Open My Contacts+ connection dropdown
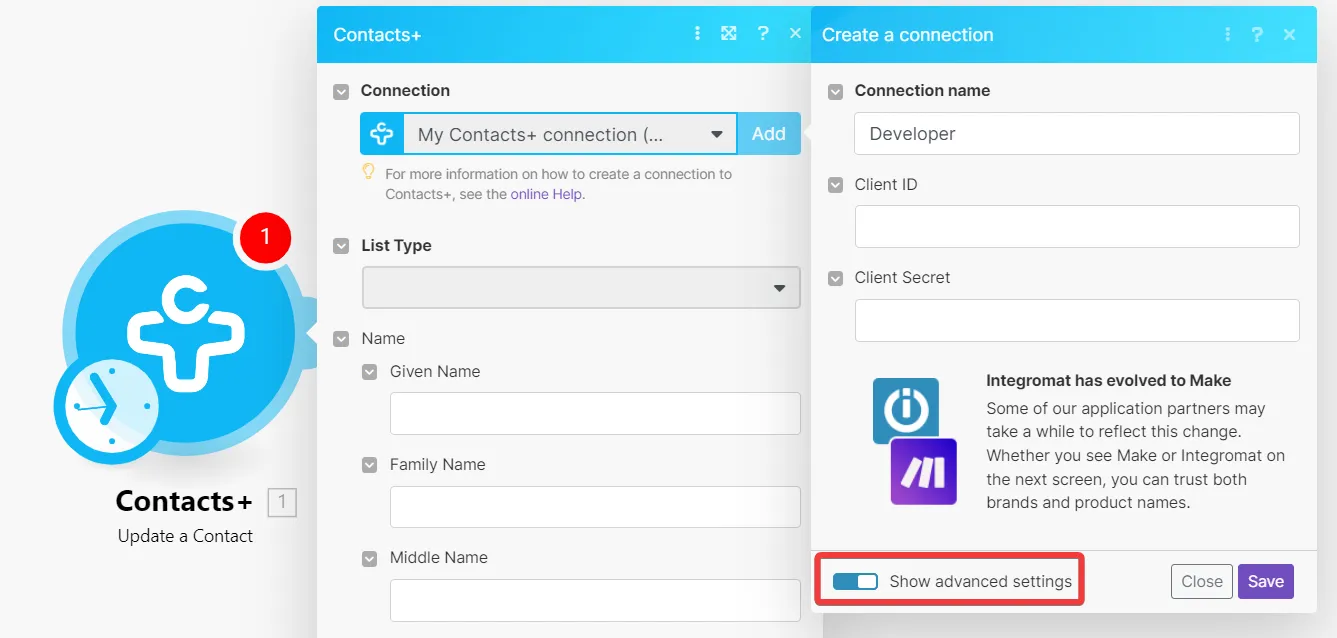 click(570, 134)
